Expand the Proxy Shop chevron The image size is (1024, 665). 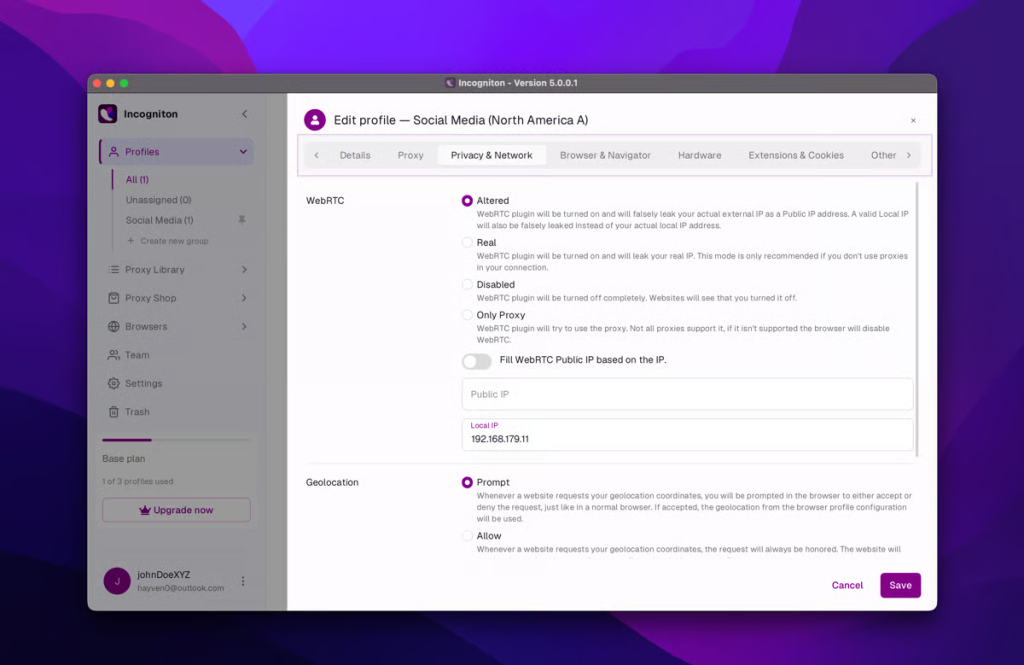[x=244, y=298]
